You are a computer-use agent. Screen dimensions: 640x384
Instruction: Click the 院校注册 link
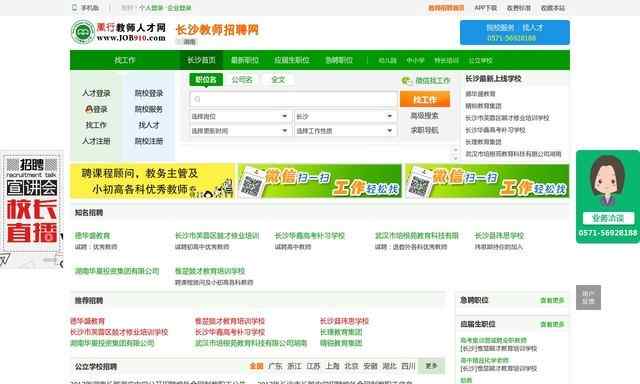pos(149,141)
